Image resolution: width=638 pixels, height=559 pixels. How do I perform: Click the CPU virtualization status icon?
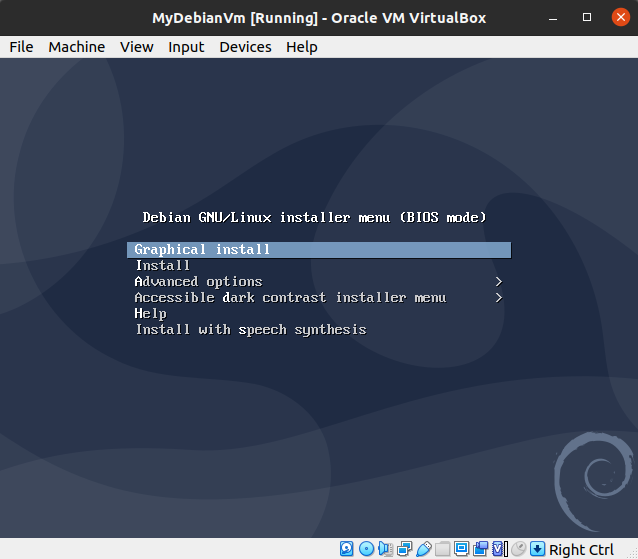(x=500, y=549)
